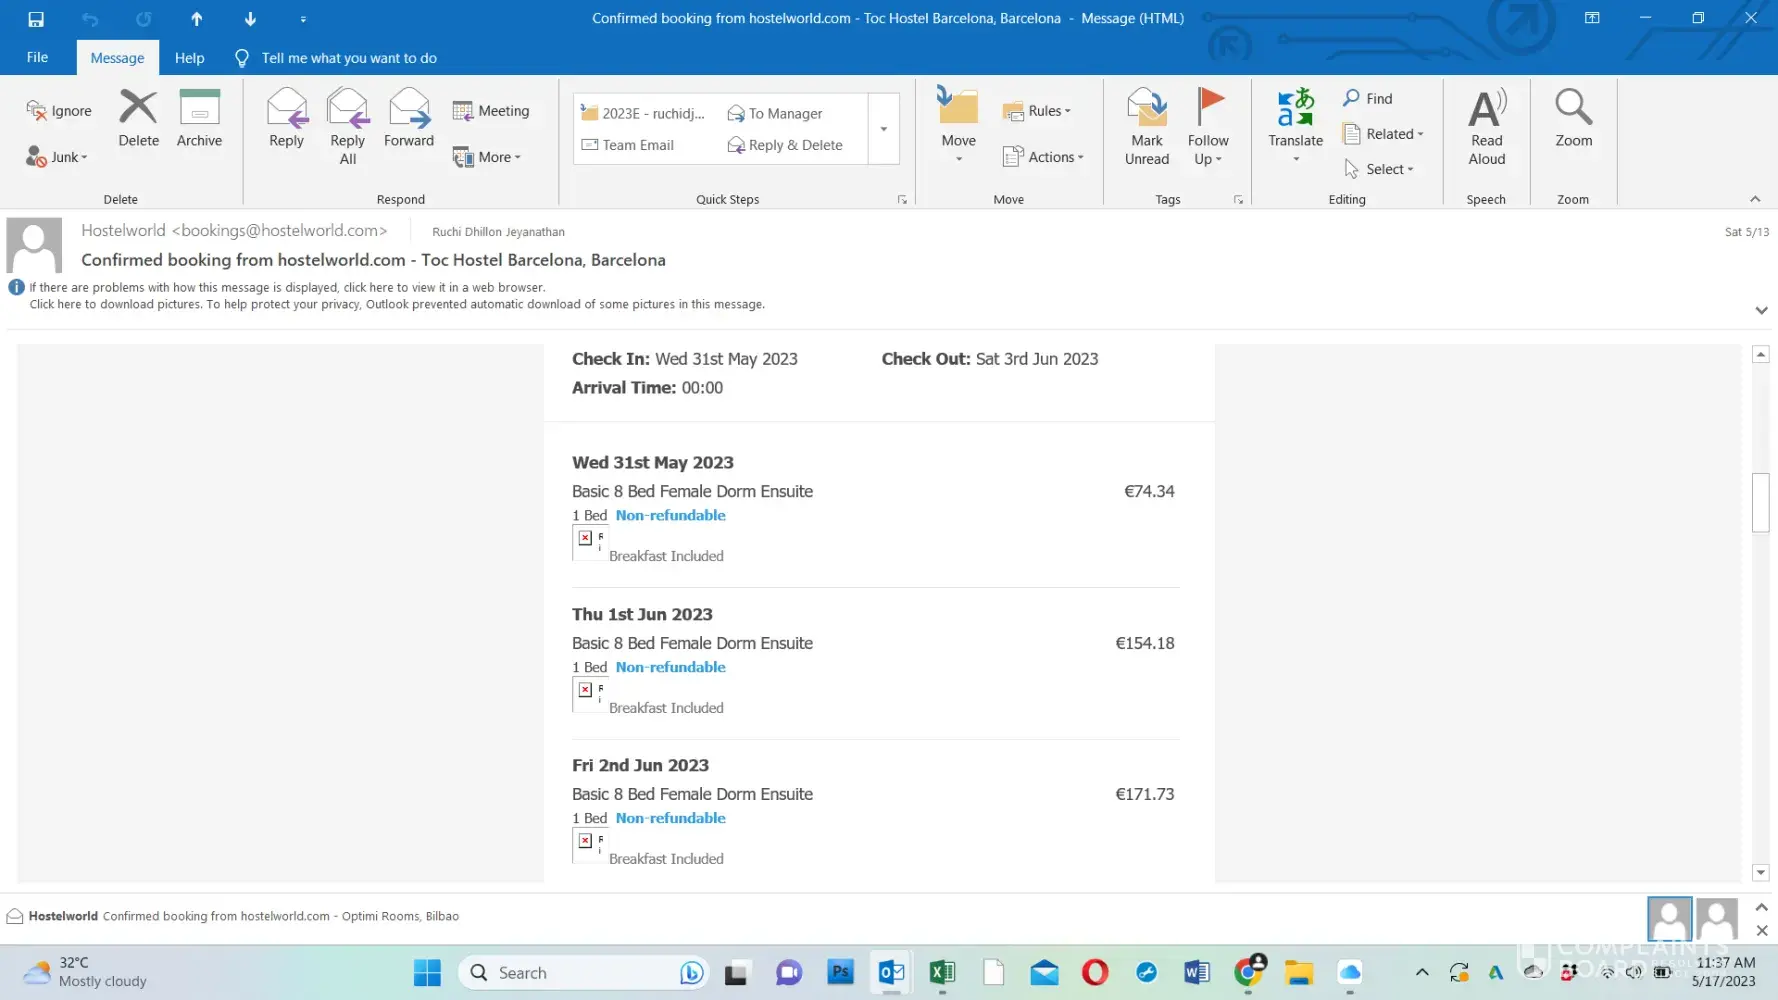This screenshot has width=1778, height=1000.
Task: Click the Reply & Delete quick step
Action: click(794, 145)
